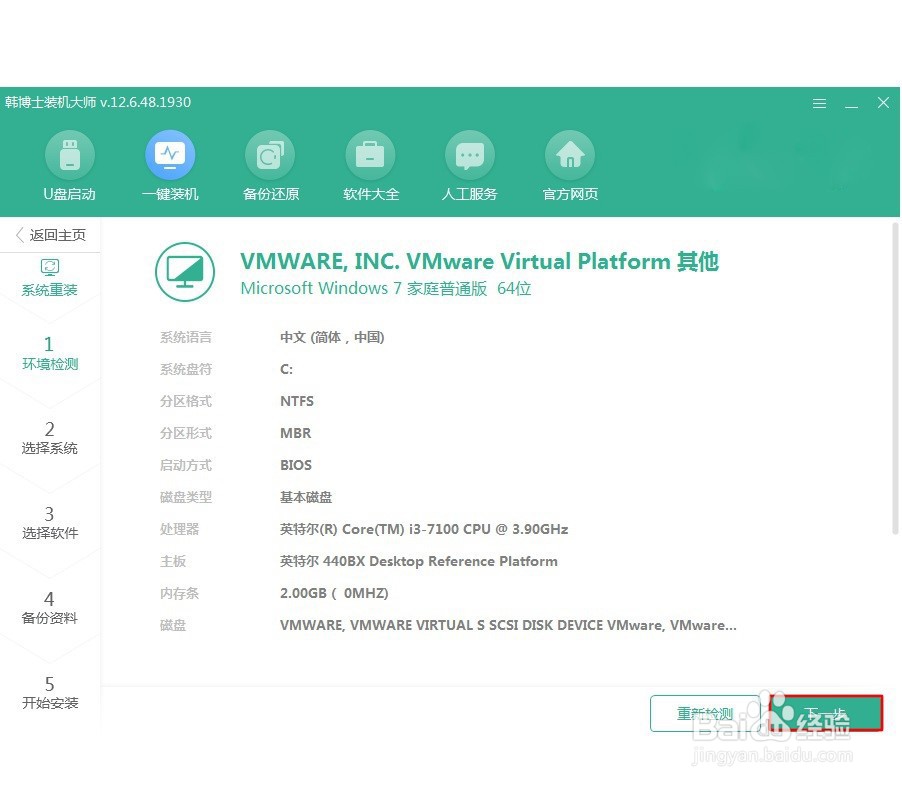Click Microsoft Windows 7 家庭普通版 64位 text
The width and height of the screenshot is (902, 786).
385,288
